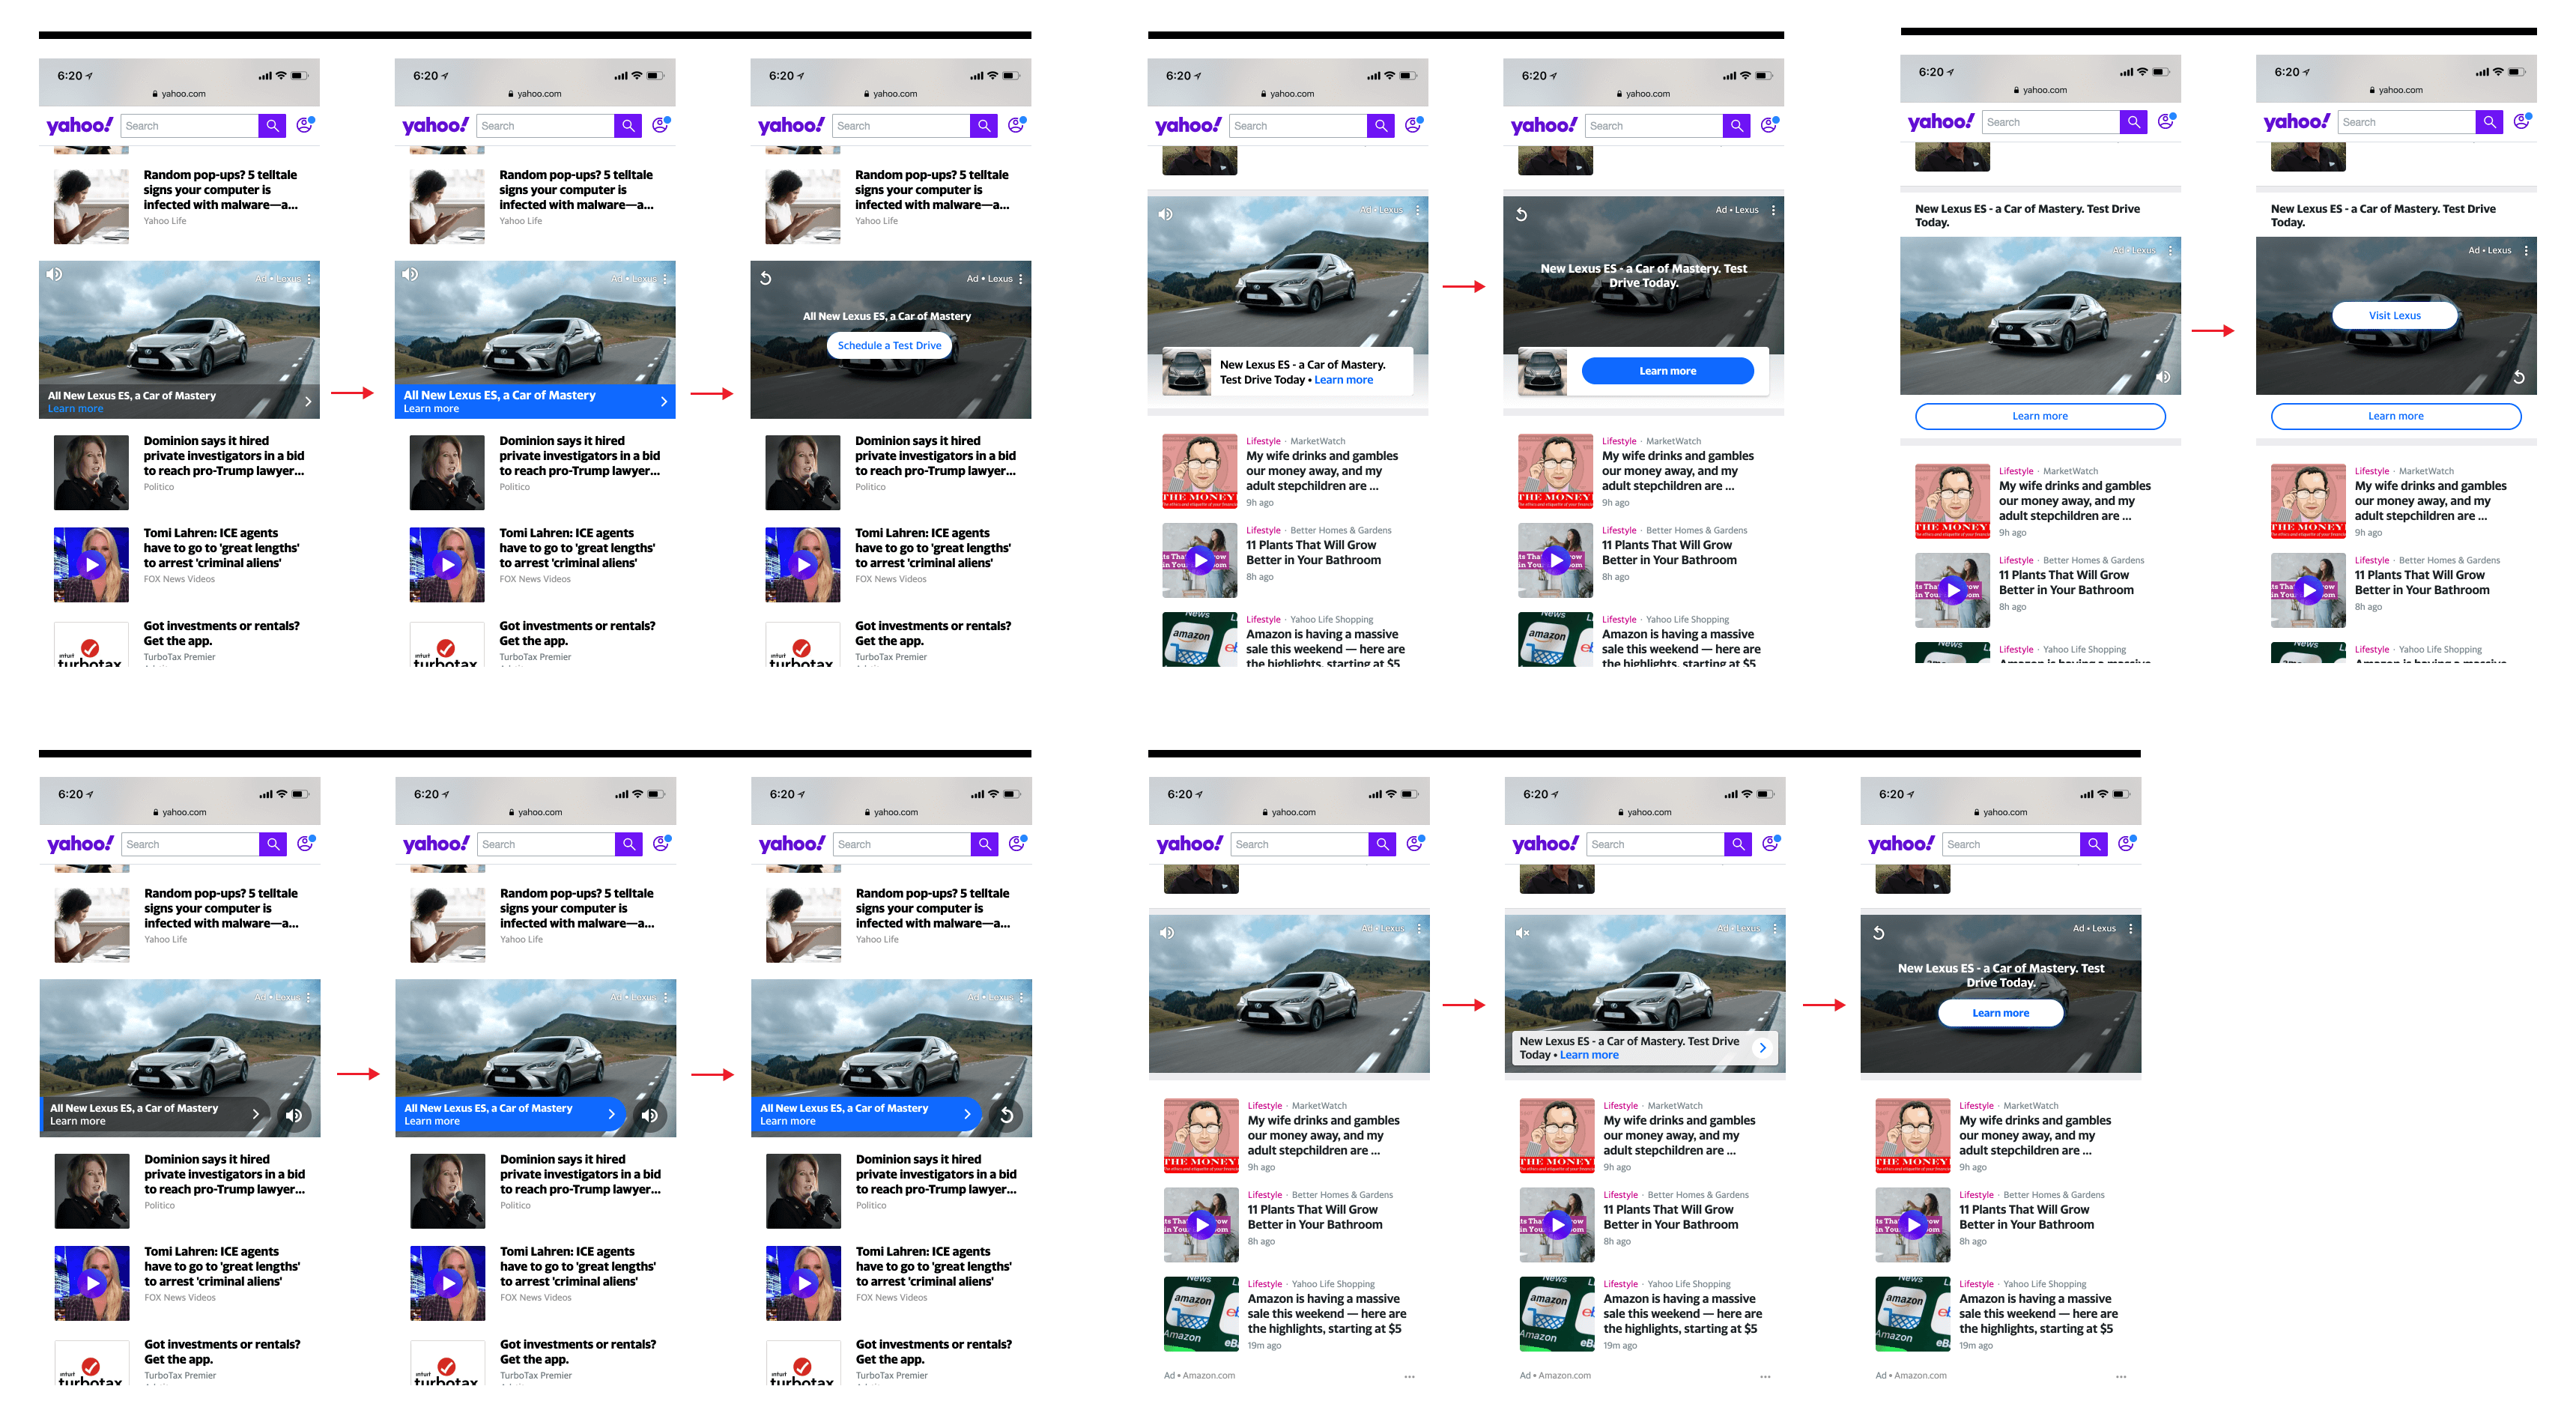The image size is (2576, 1416).
Task: Click replay icon in the solid blue 'Learn more' ad
Action: (1521, 214)
